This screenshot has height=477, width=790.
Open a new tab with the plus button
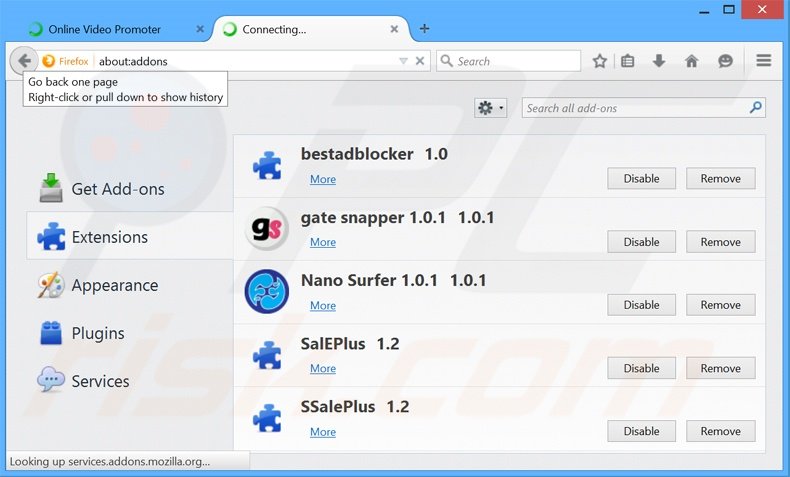[x=425, y=29]
